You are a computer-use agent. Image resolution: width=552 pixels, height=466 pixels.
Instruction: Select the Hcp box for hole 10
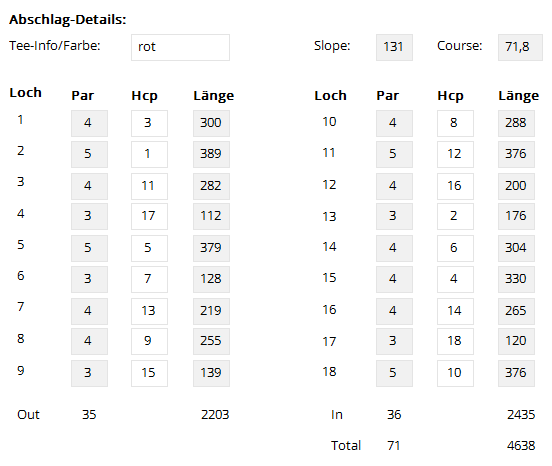(455, 124)
